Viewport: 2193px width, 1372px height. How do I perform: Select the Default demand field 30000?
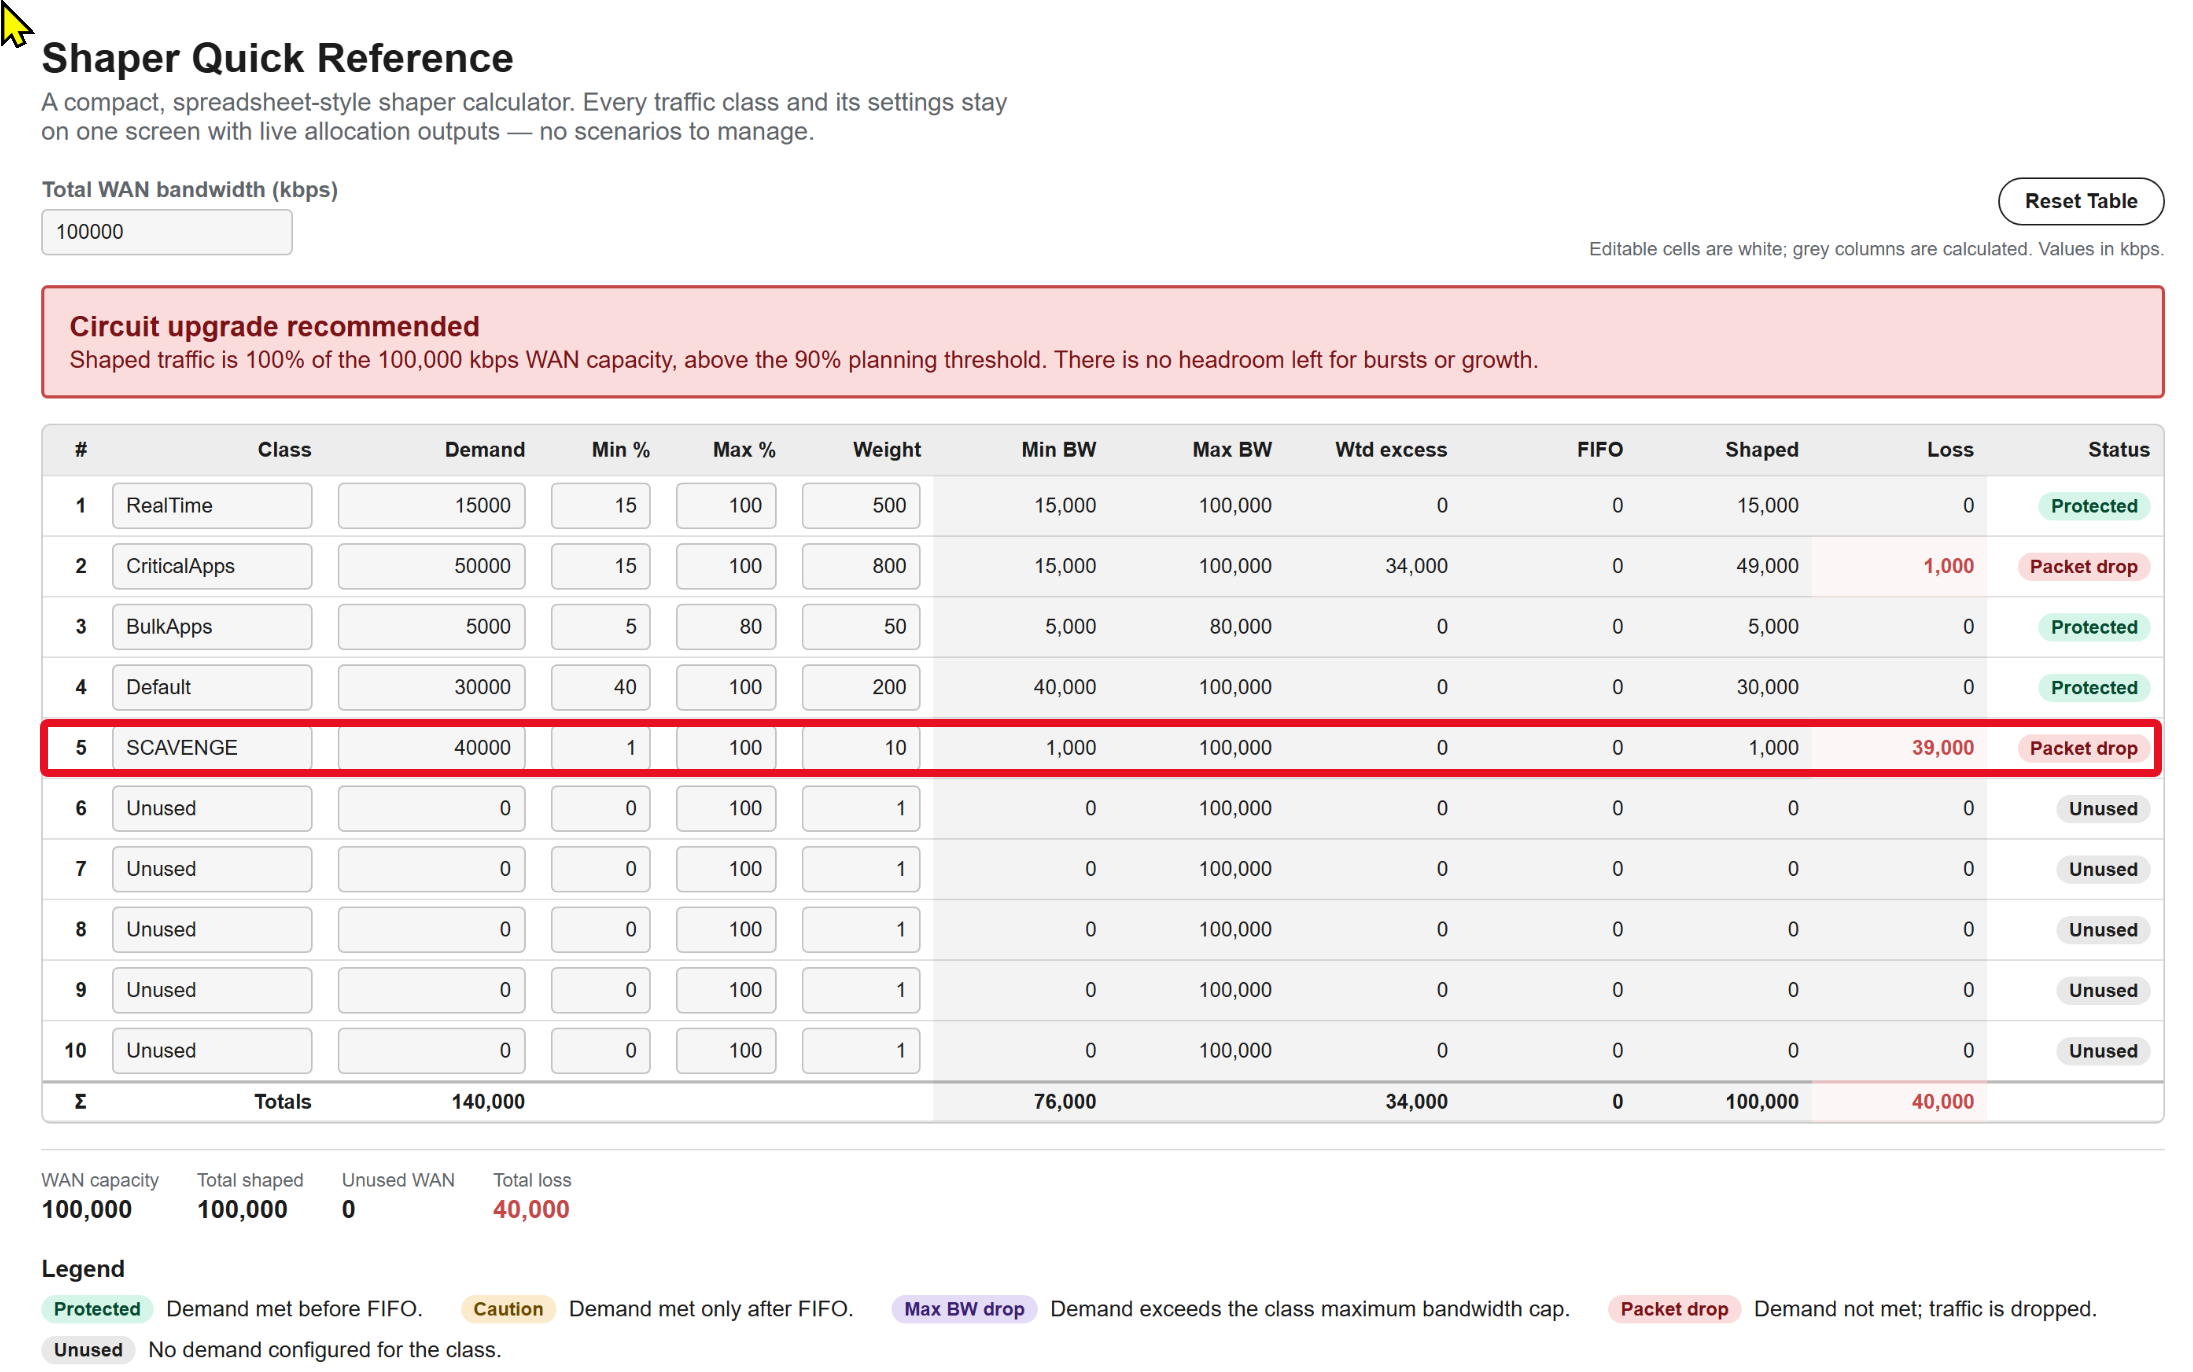coord(431,687)
